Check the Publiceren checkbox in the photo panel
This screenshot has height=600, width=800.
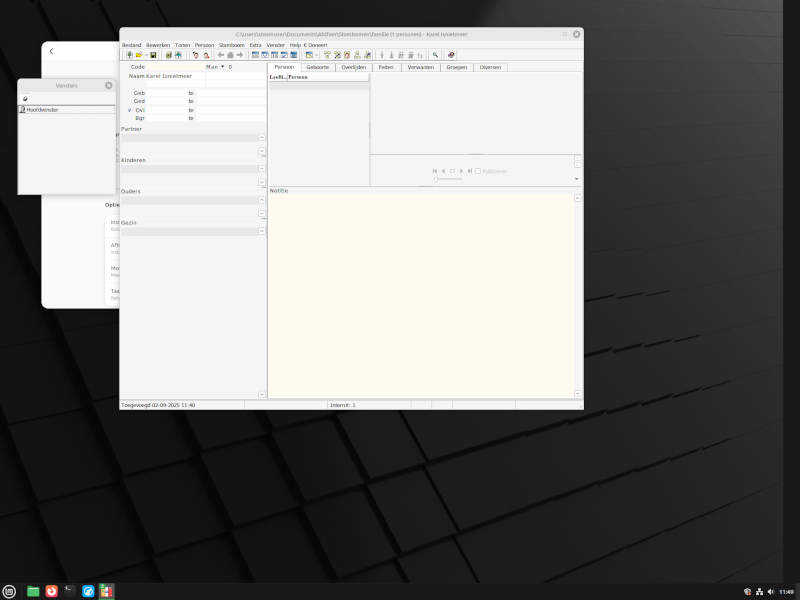479,170
